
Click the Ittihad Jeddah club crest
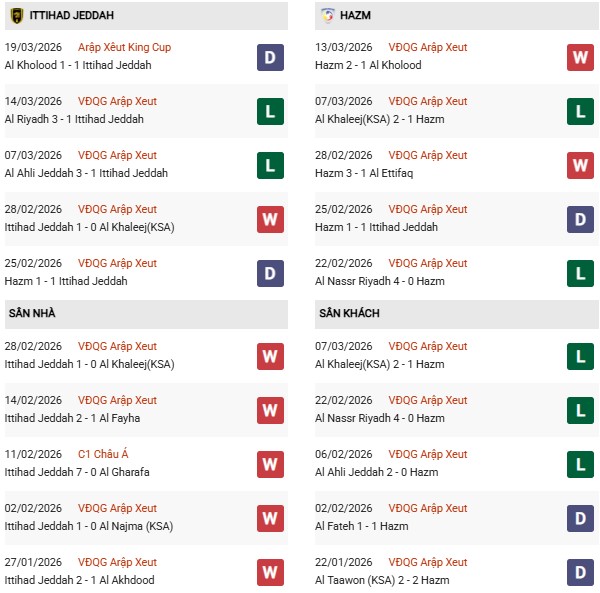tap(16, 16)
